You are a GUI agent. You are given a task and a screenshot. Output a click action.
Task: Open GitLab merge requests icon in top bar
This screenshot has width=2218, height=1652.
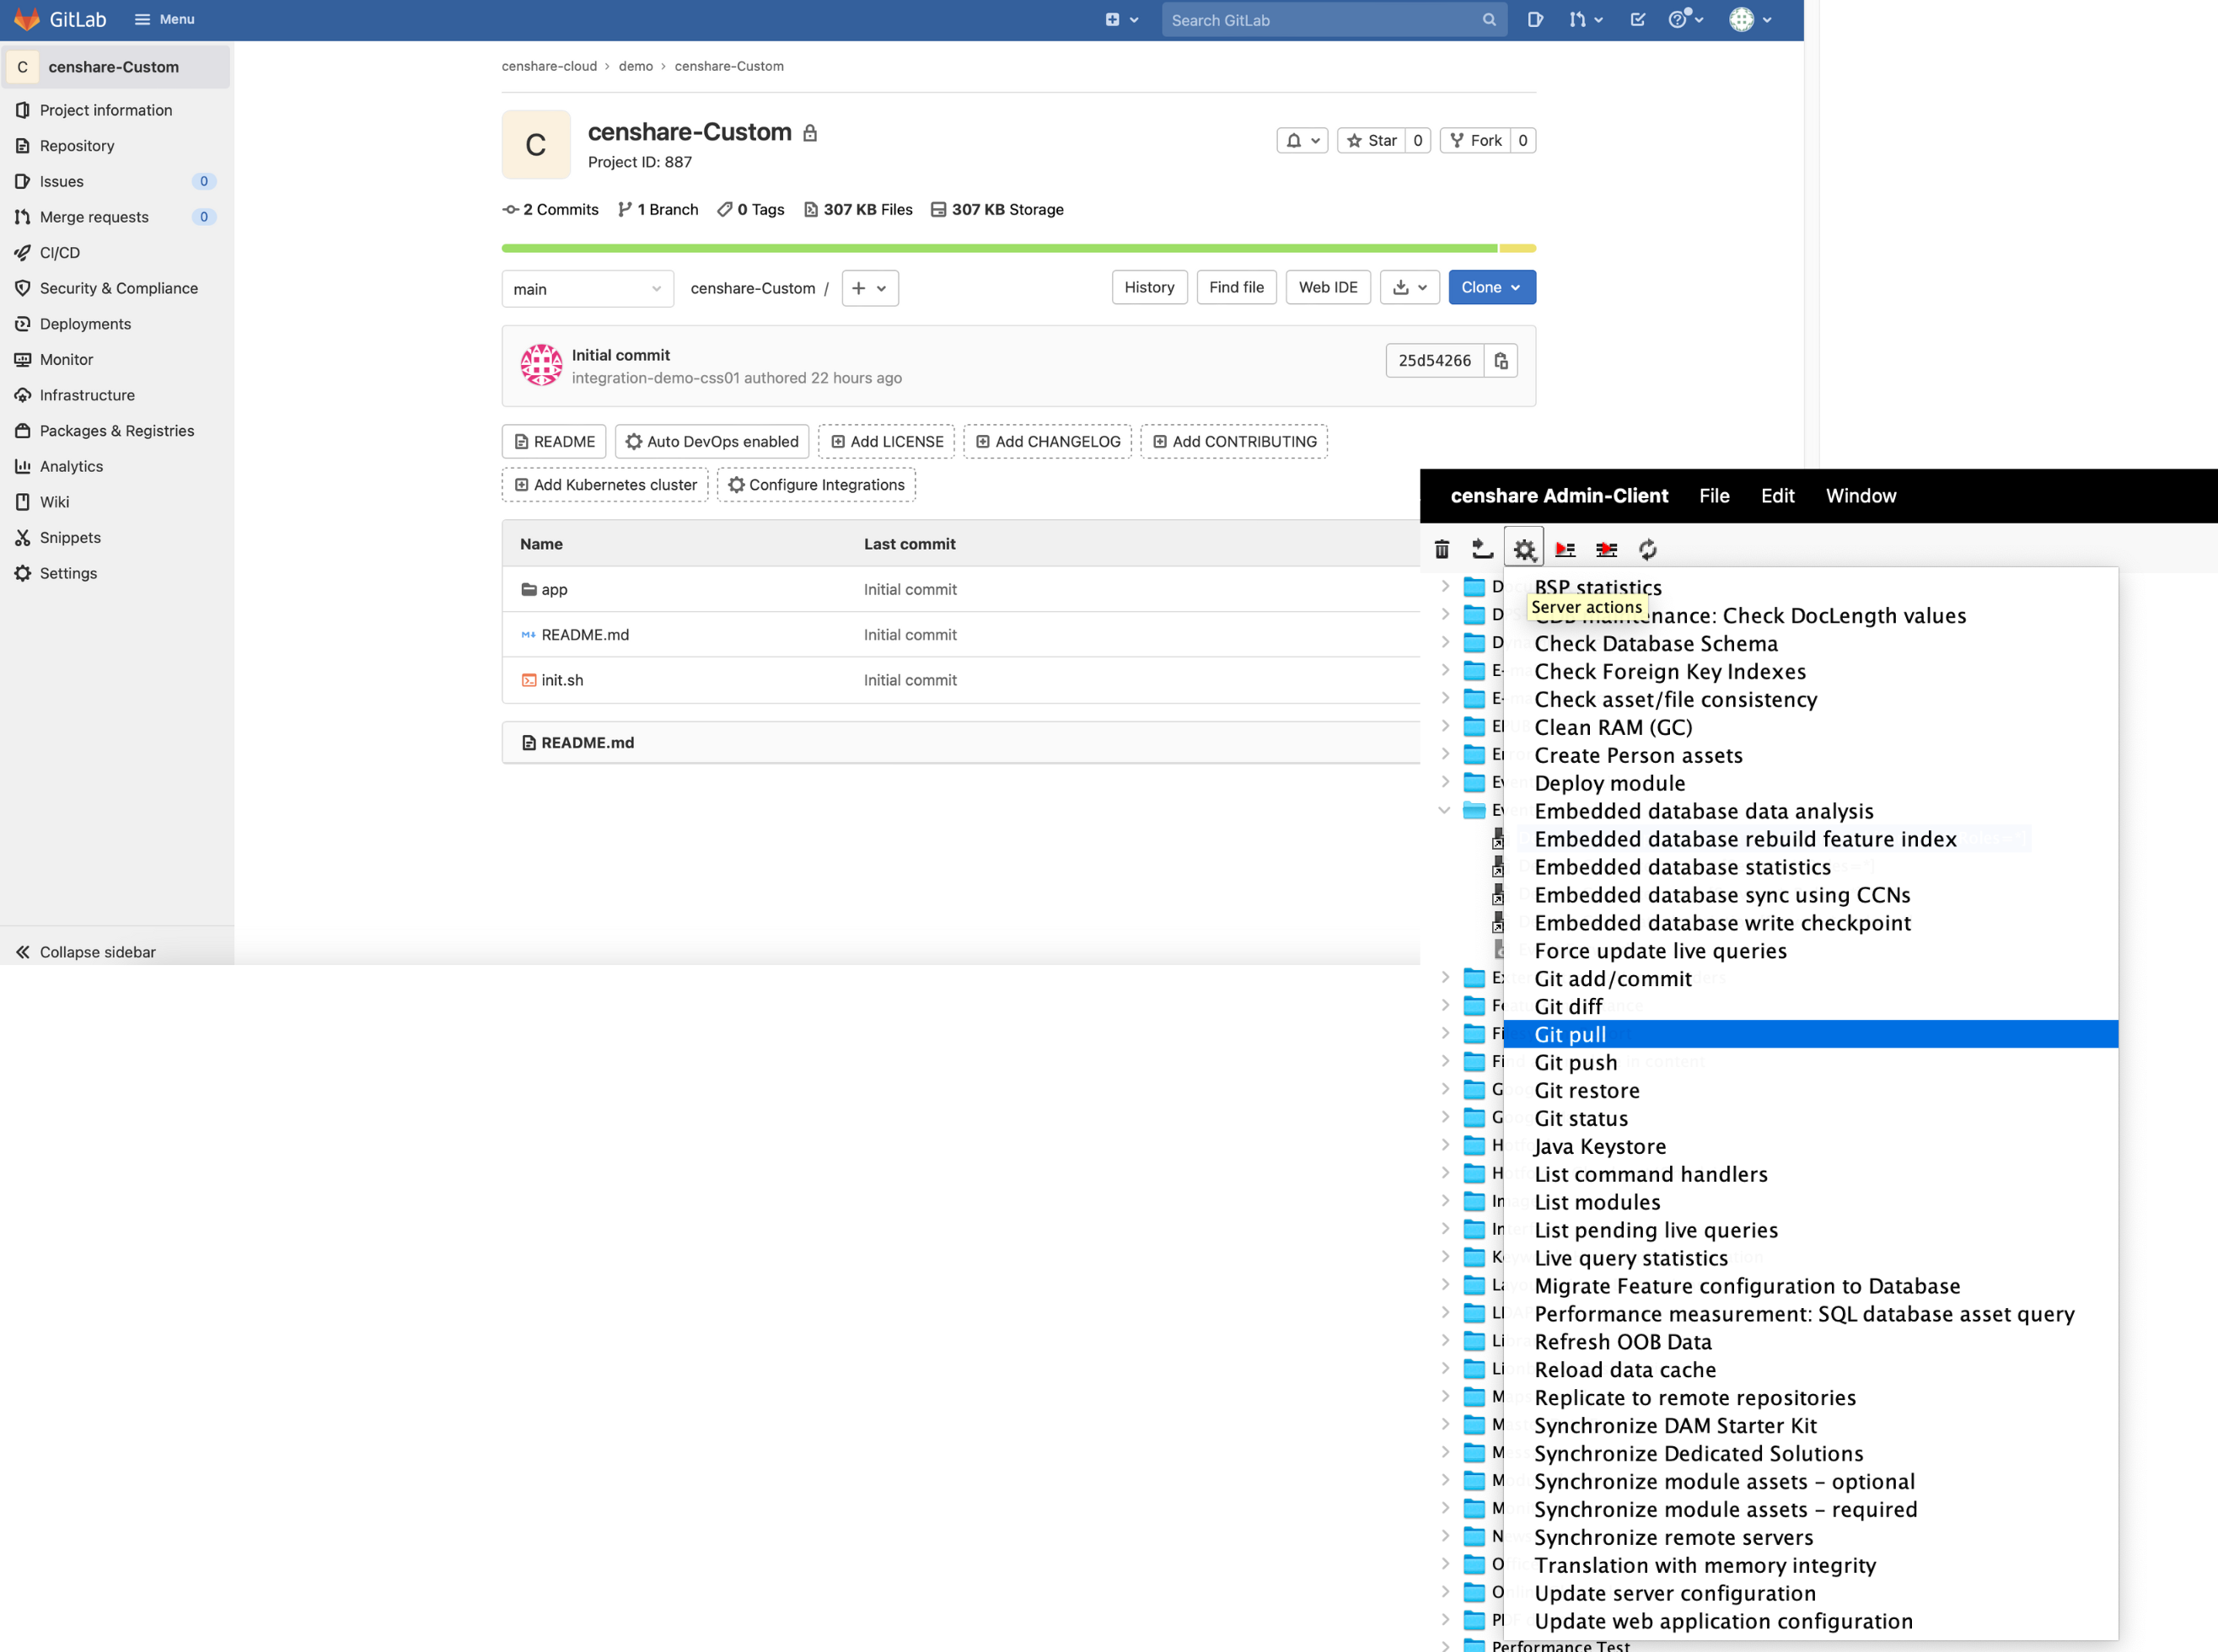coord(1578,19)
